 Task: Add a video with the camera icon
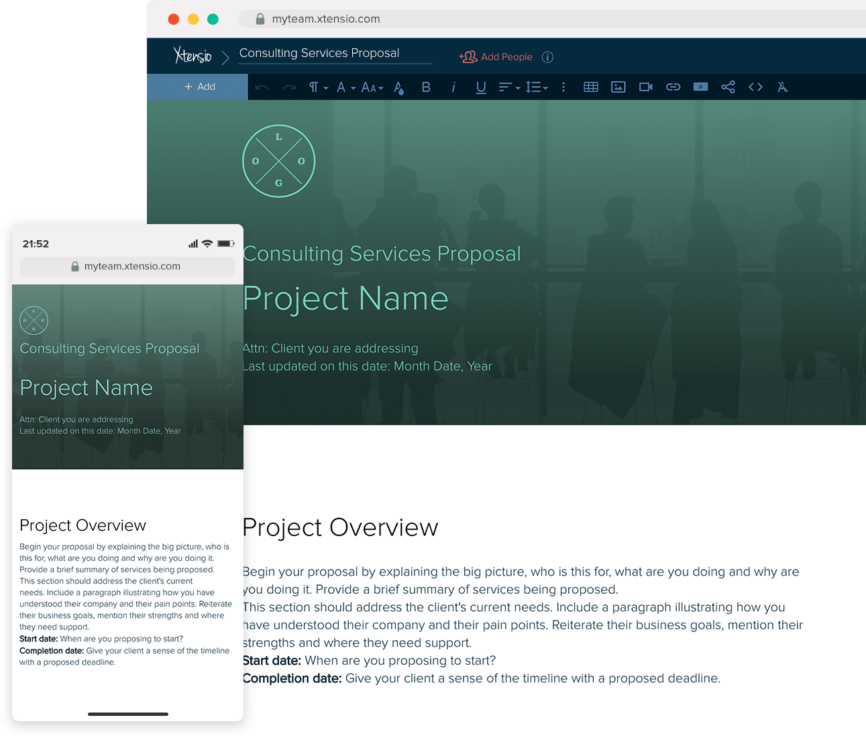pyautogui.click(x=645, y=87)
